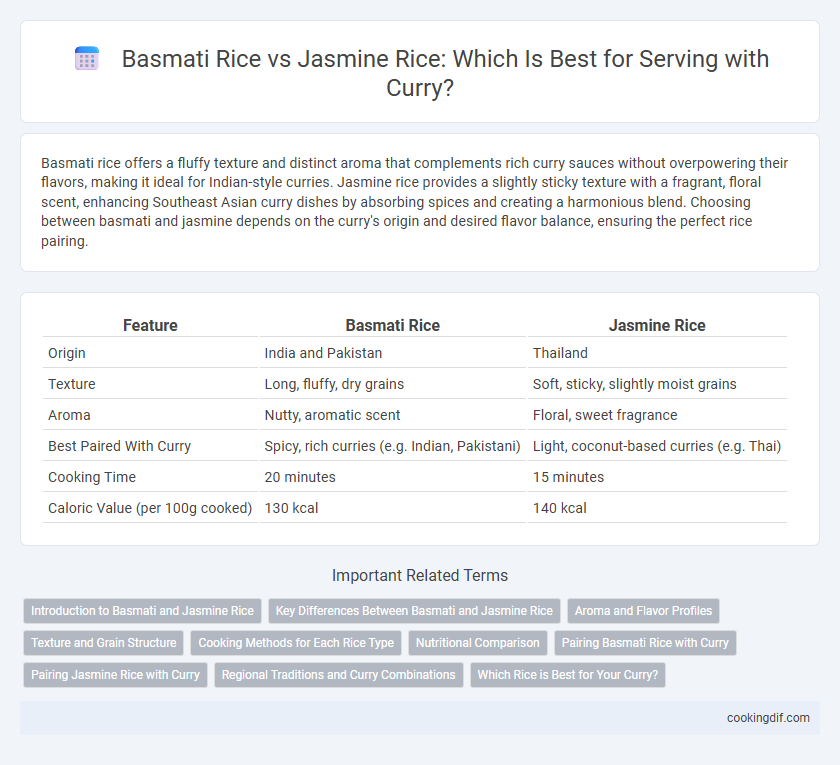Select 'Regional Traditions and Curry Combinations' tag

pyautogui.click(x=339, y=674)
